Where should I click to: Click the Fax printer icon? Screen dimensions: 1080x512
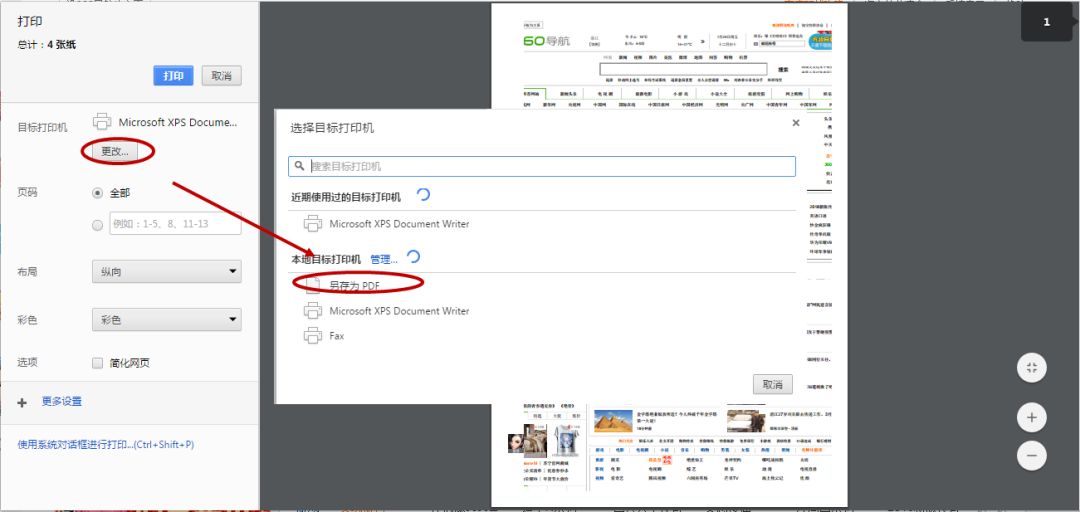coord(313,336)
